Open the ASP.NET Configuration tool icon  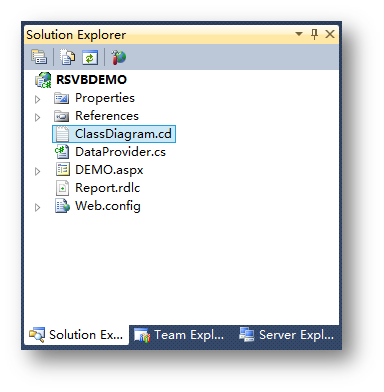pyautogui.click(x=118, y=57)
